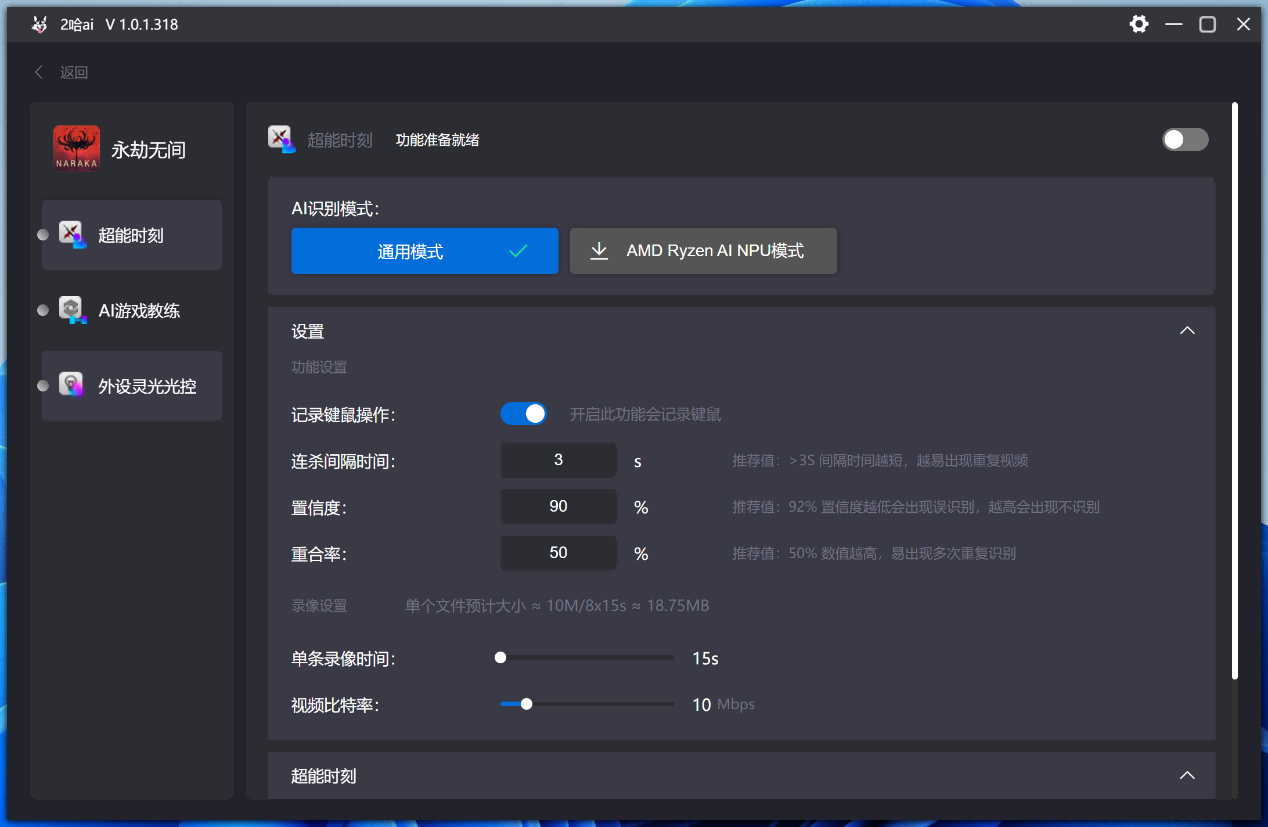Collapse the bottom 超能时刻 section
This screenshot has width=1268, height=827.
coord(1187,775)
